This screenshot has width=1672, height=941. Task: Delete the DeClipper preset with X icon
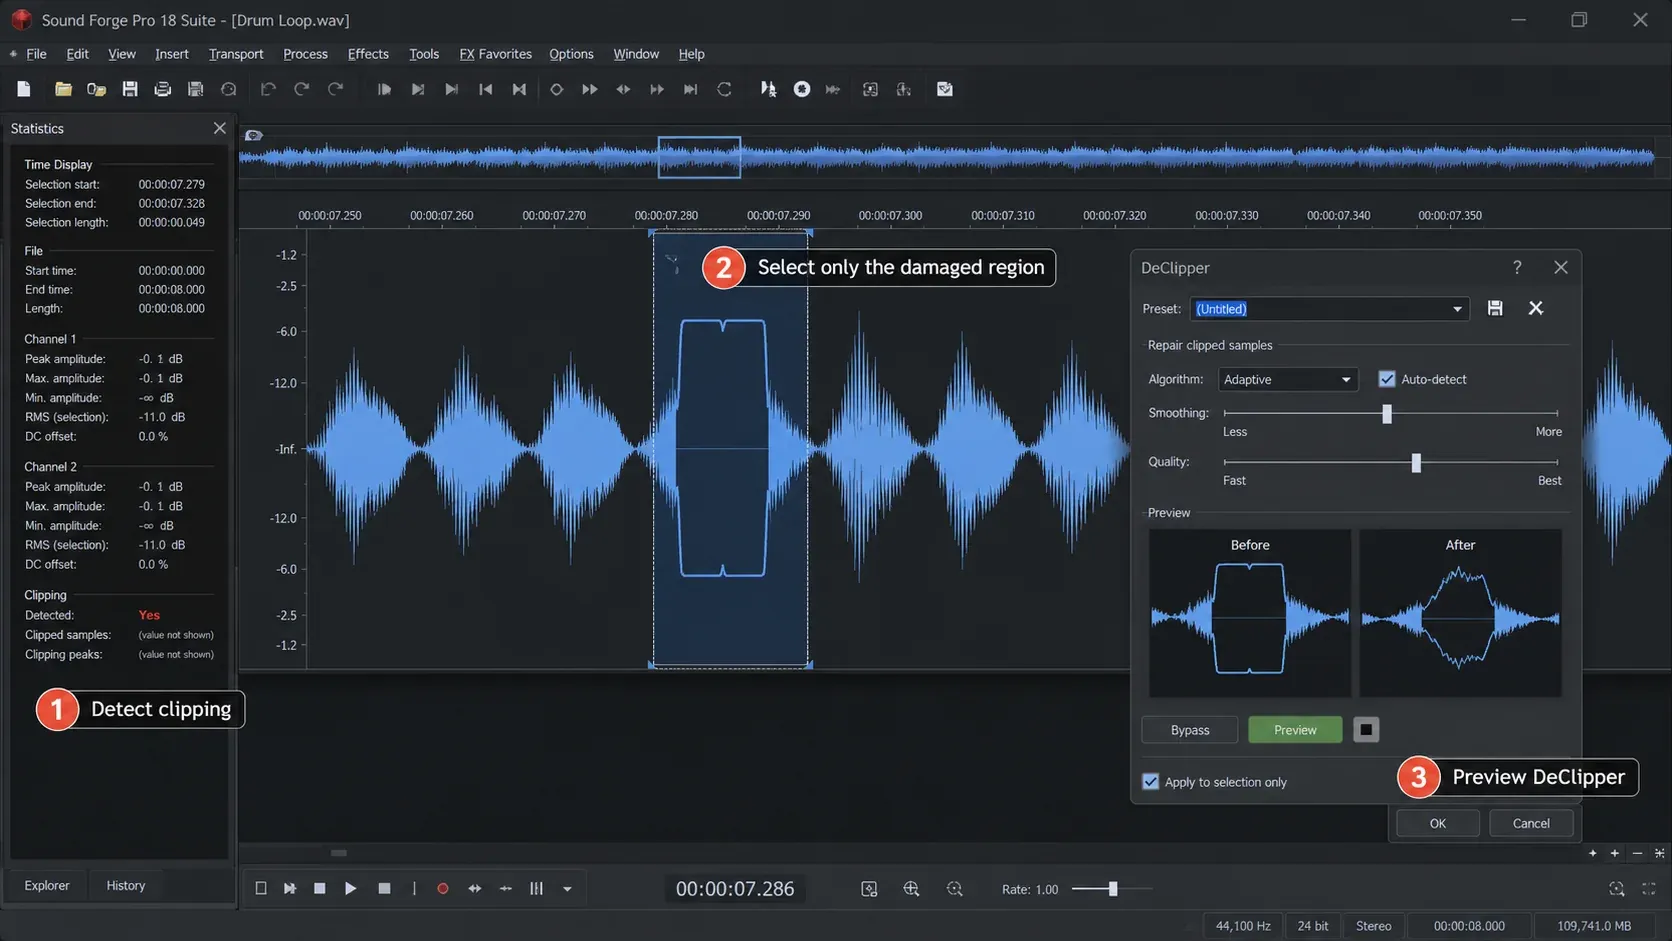point(1536,308)
